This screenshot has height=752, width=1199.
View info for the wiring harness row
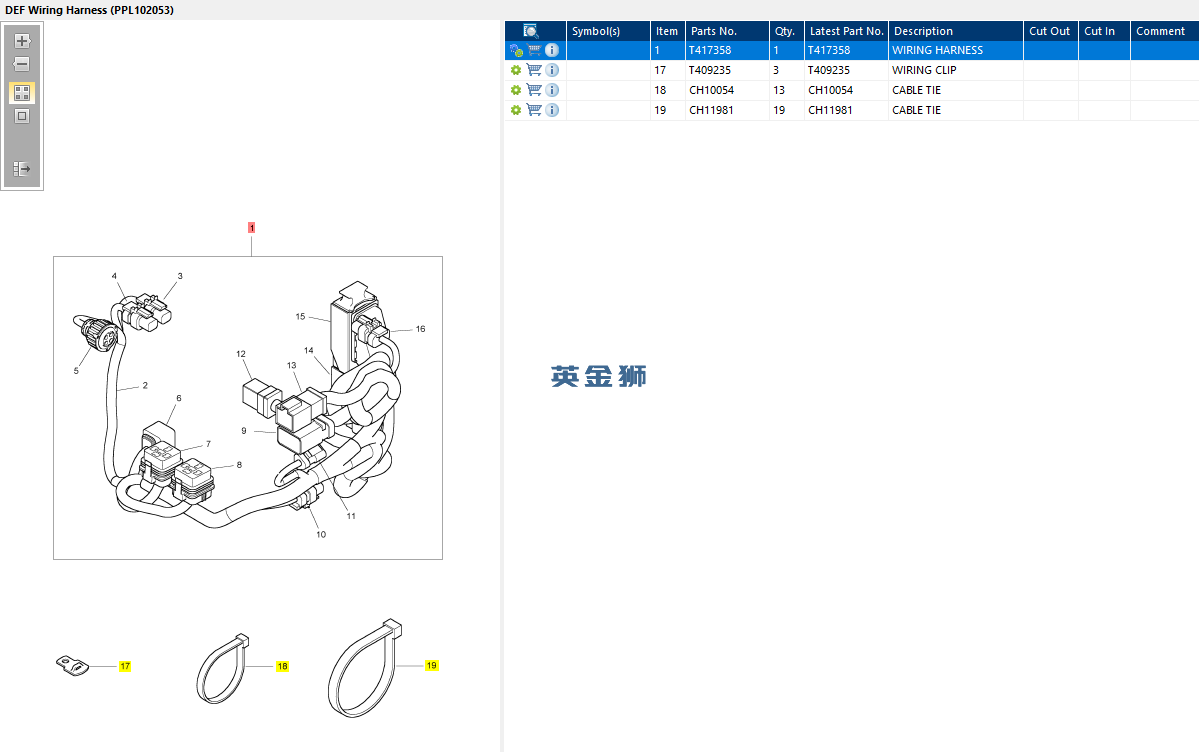[x=552, y=50]
